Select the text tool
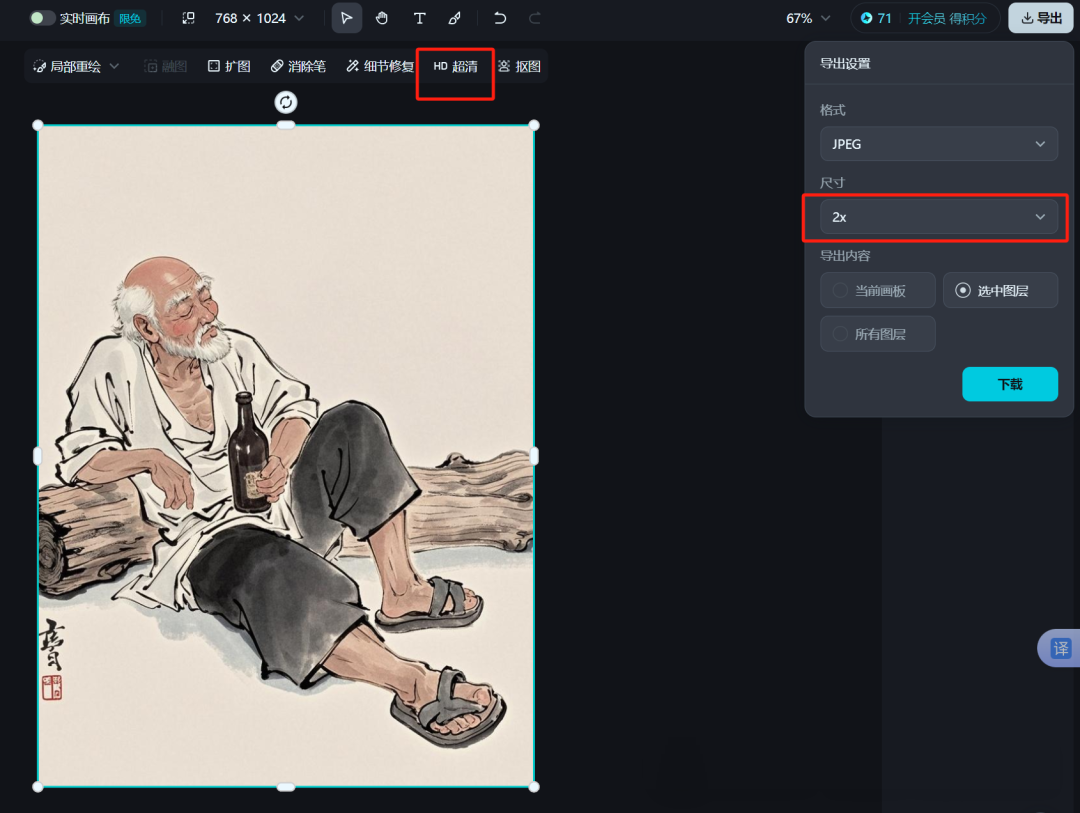Viewport: 1080px width, 813px height. coord(419,18)
